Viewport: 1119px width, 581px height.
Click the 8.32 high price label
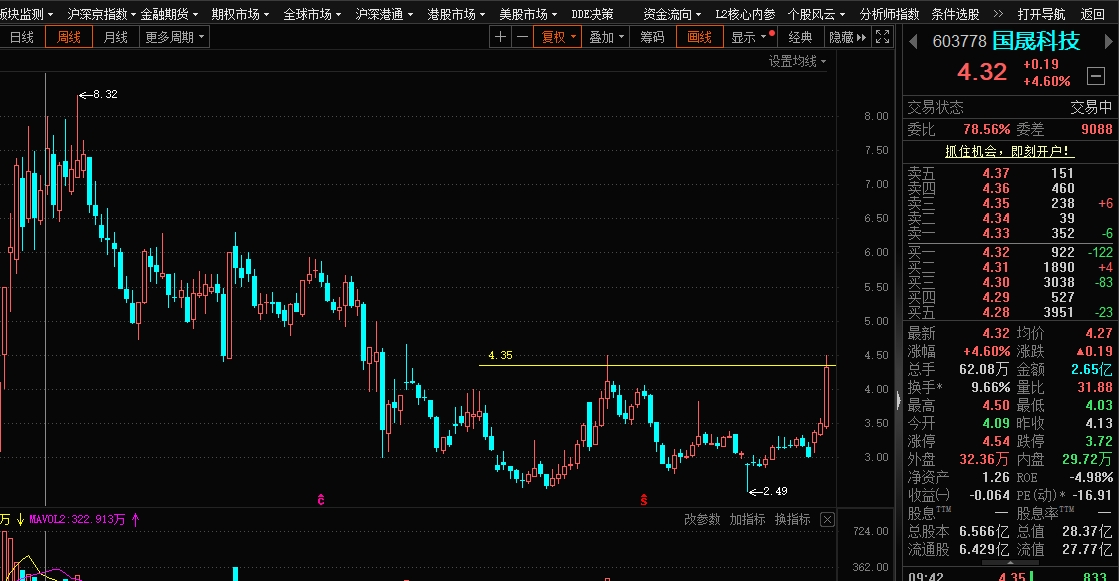(x=105, y=94)
